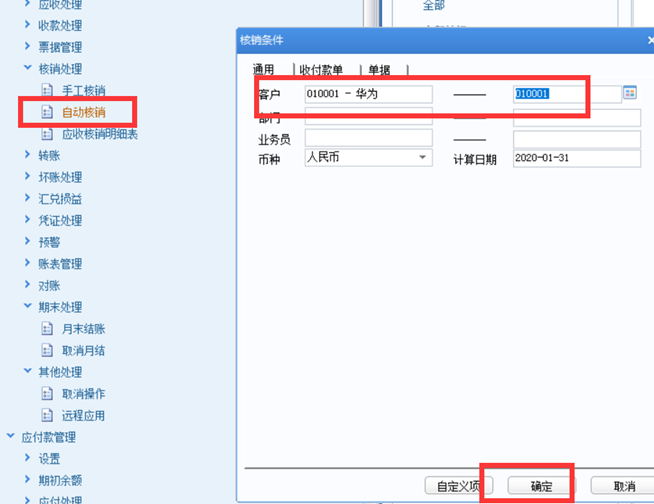Image resolution: width=654 pixels, height=504 pixels.
Task: Click the customer lookup icon beside 010001
Action: pyautogui.click(x=630, y=93)
